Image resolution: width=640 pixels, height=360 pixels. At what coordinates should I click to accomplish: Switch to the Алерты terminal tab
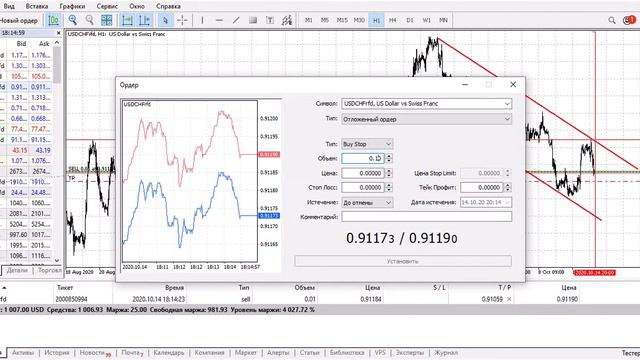(278, 353)
